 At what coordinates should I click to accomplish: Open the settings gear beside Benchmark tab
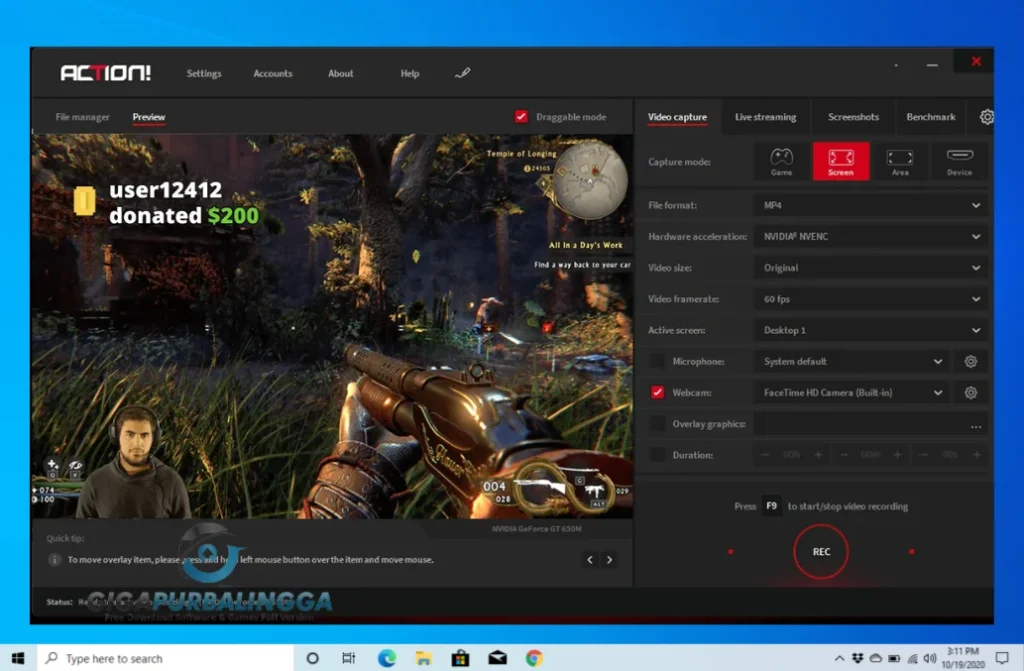[987, 117]
